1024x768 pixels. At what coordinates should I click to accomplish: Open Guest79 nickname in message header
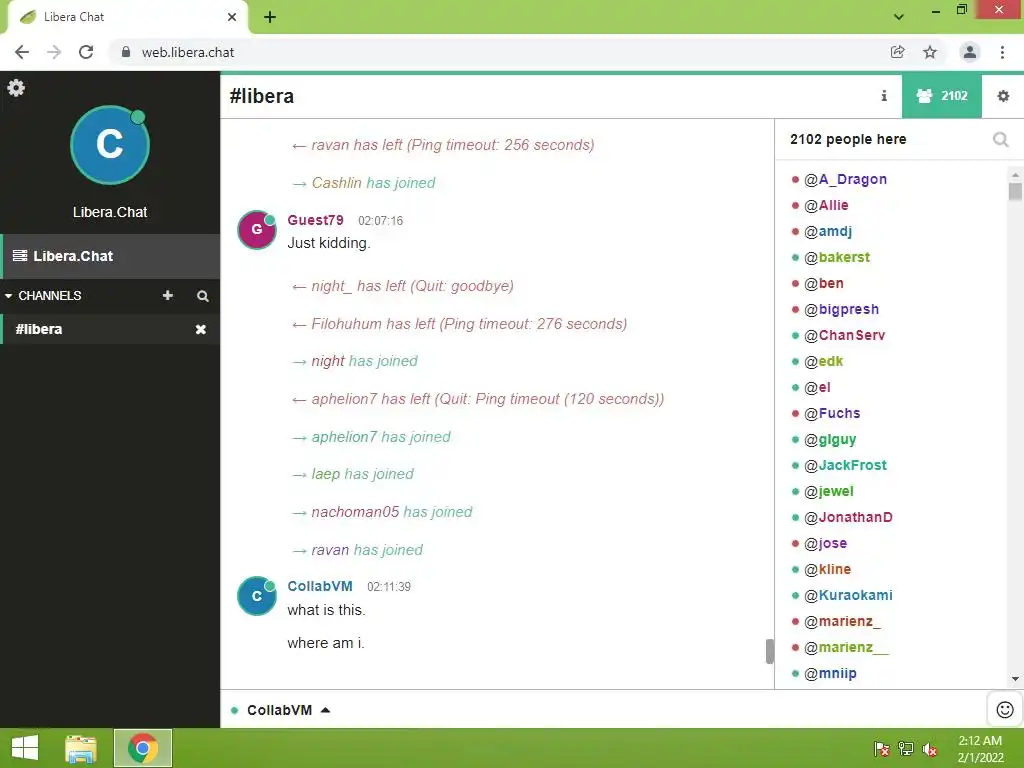pos(315,220)
